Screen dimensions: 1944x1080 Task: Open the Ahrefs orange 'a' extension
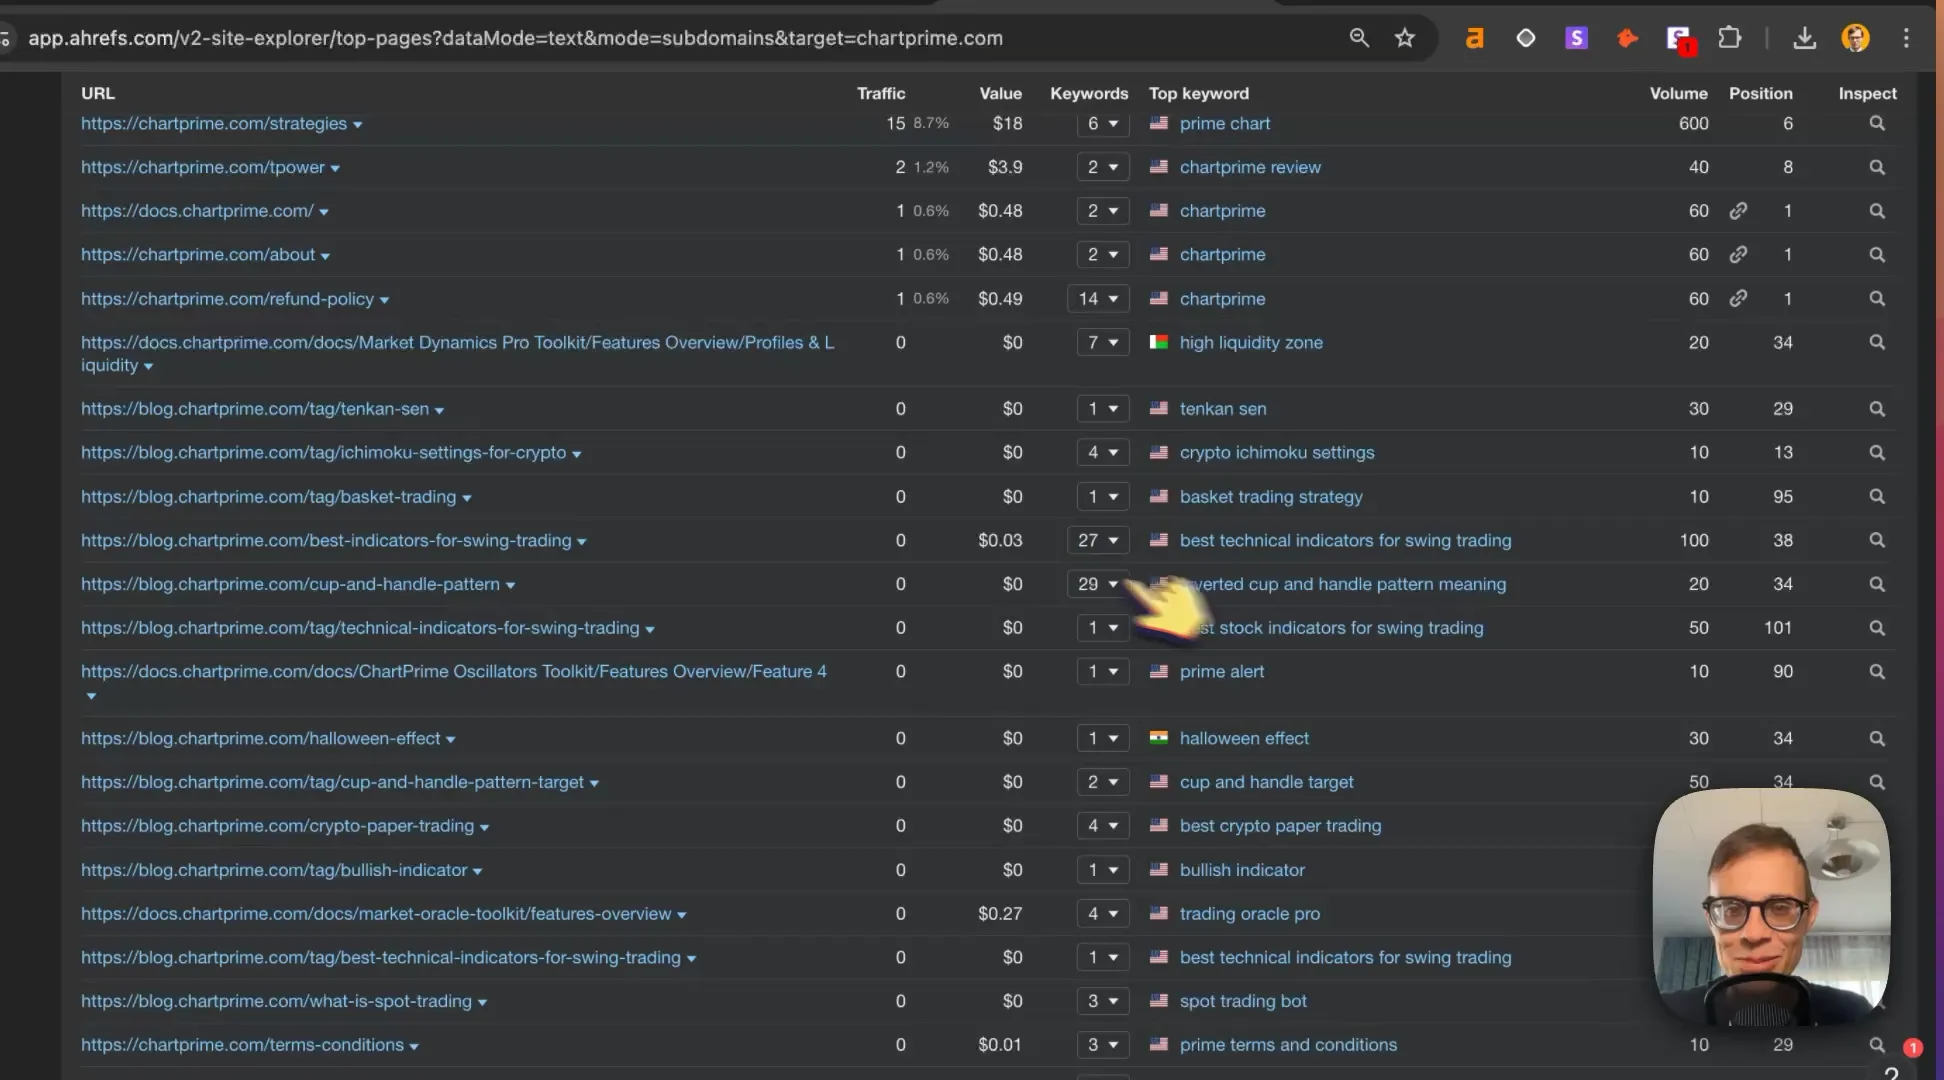pyautogui.click(x=1474, y=38)
